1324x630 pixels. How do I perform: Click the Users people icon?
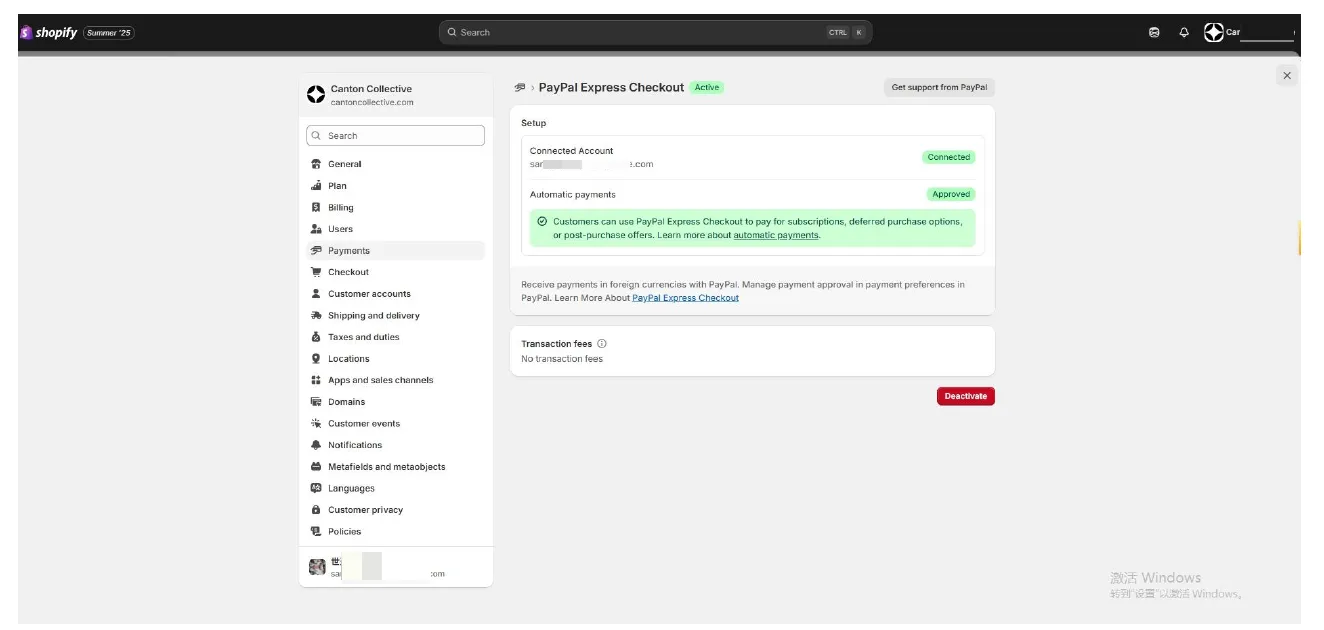[316, 229]
